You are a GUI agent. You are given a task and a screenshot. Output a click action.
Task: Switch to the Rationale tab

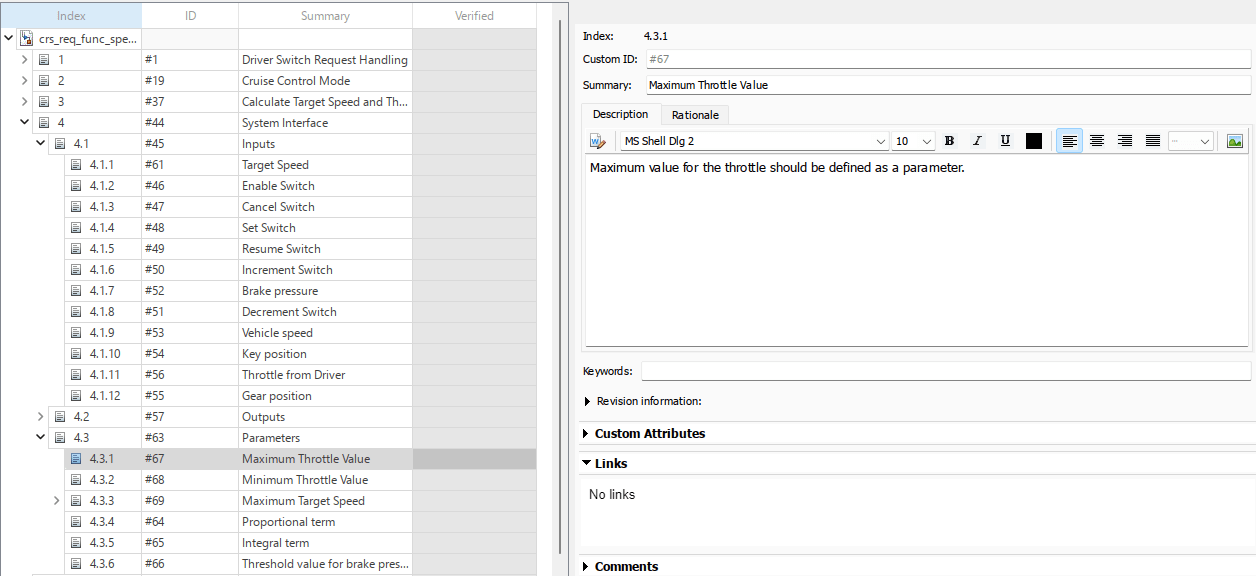695,115
